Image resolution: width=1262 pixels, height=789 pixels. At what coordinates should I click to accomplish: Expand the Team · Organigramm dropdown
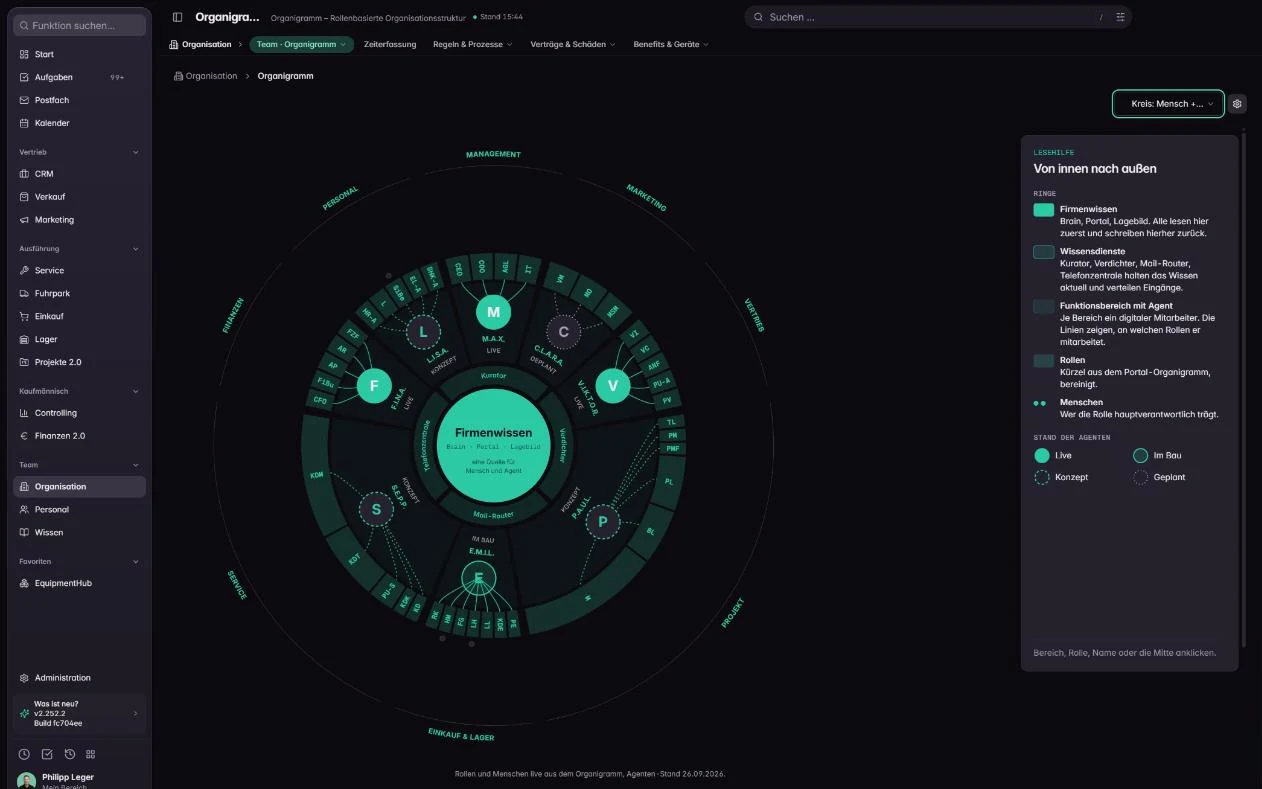[x=301, y=44]
